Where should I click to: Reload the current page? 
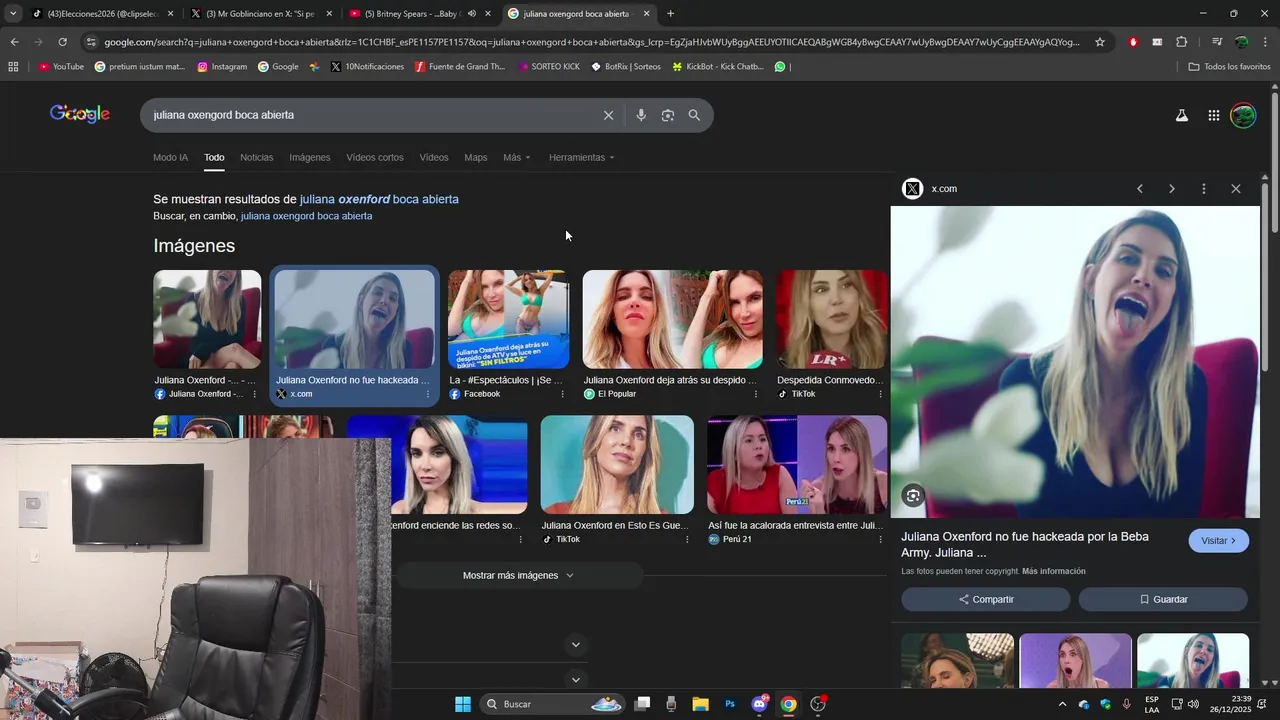pos(62,42)
